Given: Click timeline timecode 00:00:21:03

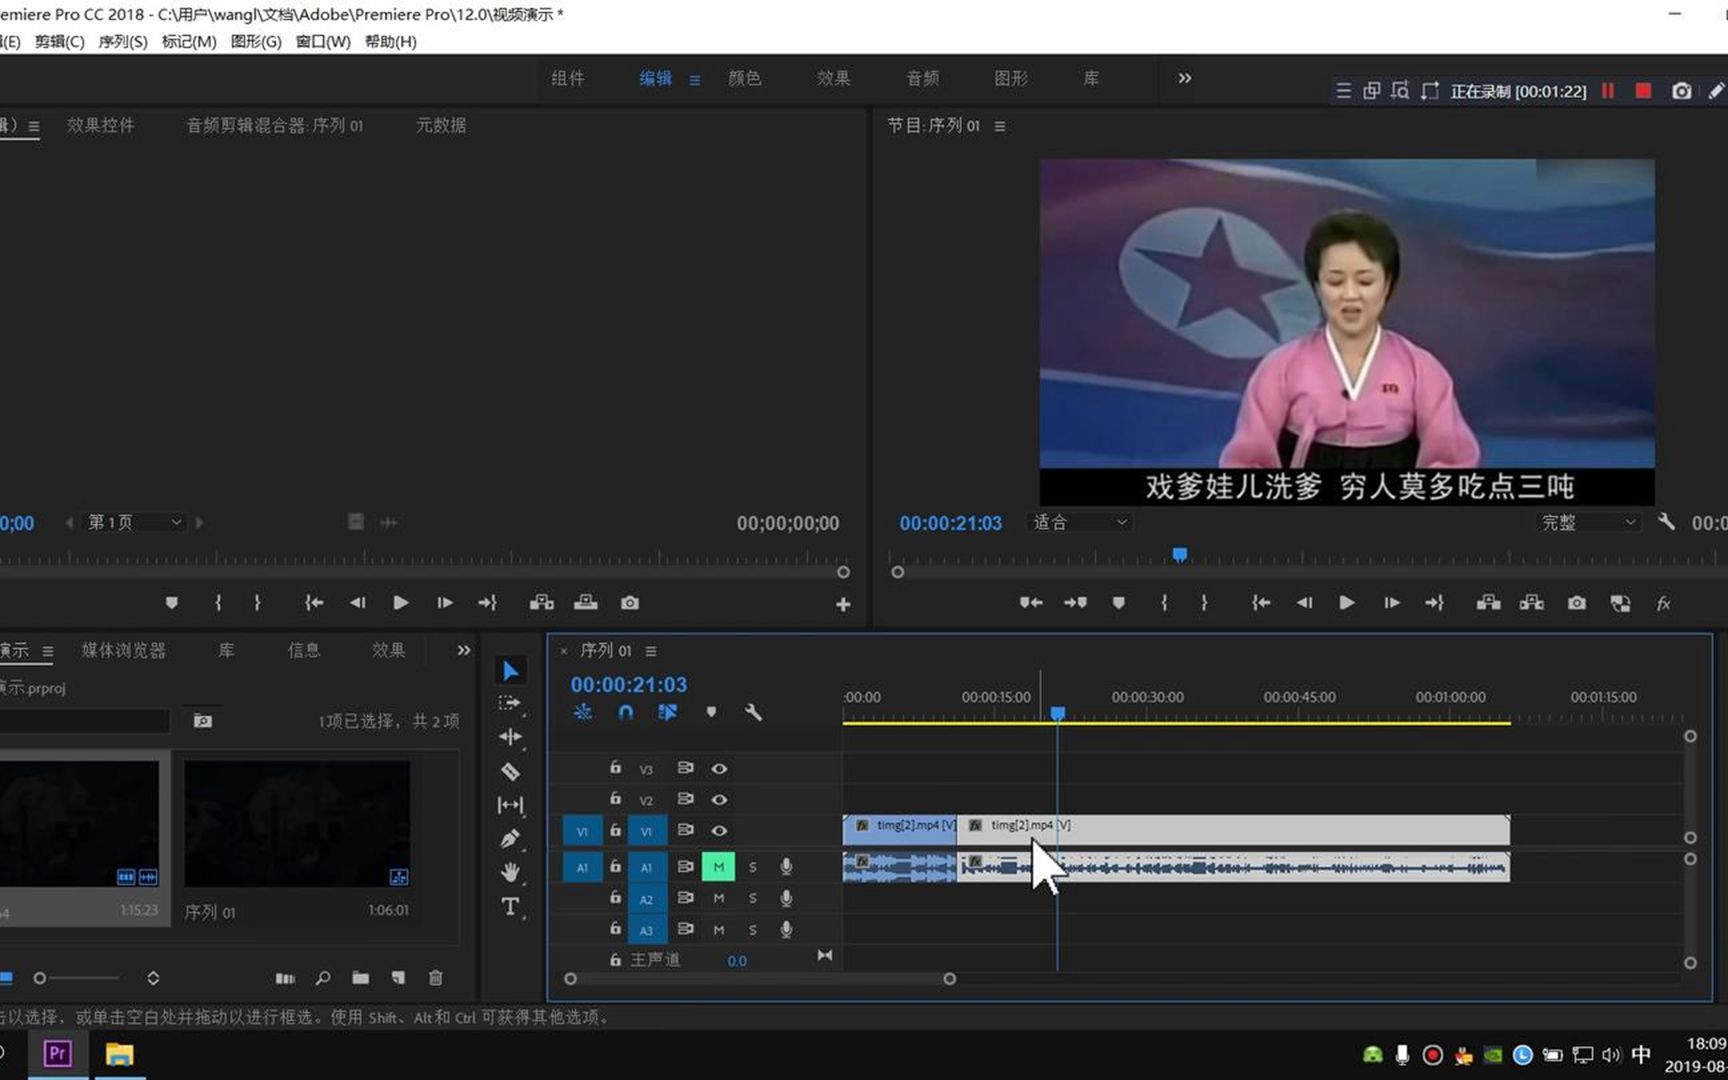Looking at the screenshot, I should click(629, 685).
